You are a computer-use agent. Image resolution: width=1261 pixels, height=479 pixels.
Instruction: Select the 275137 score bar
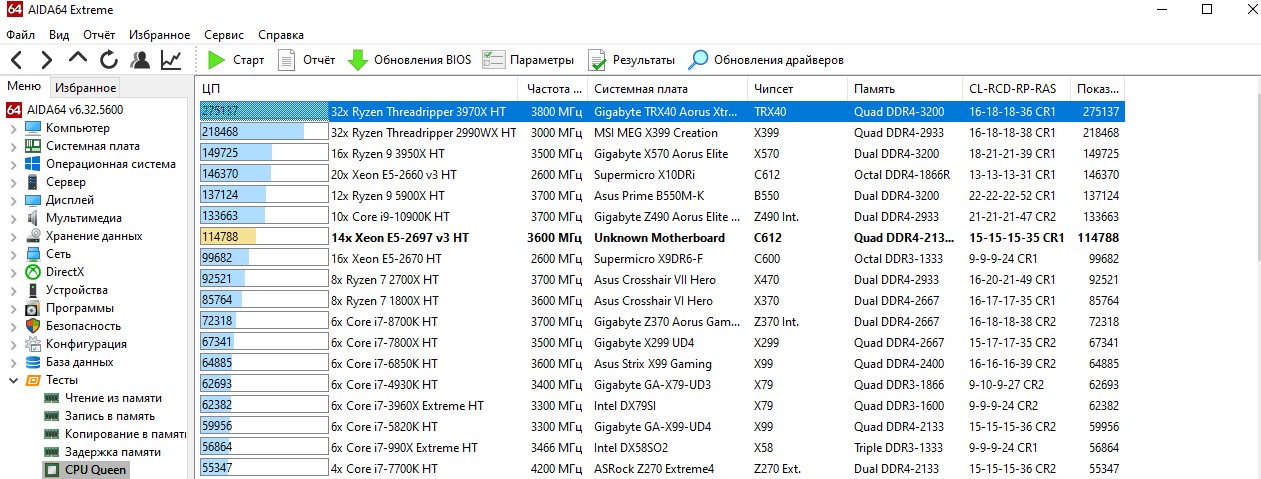coord(264,111)
